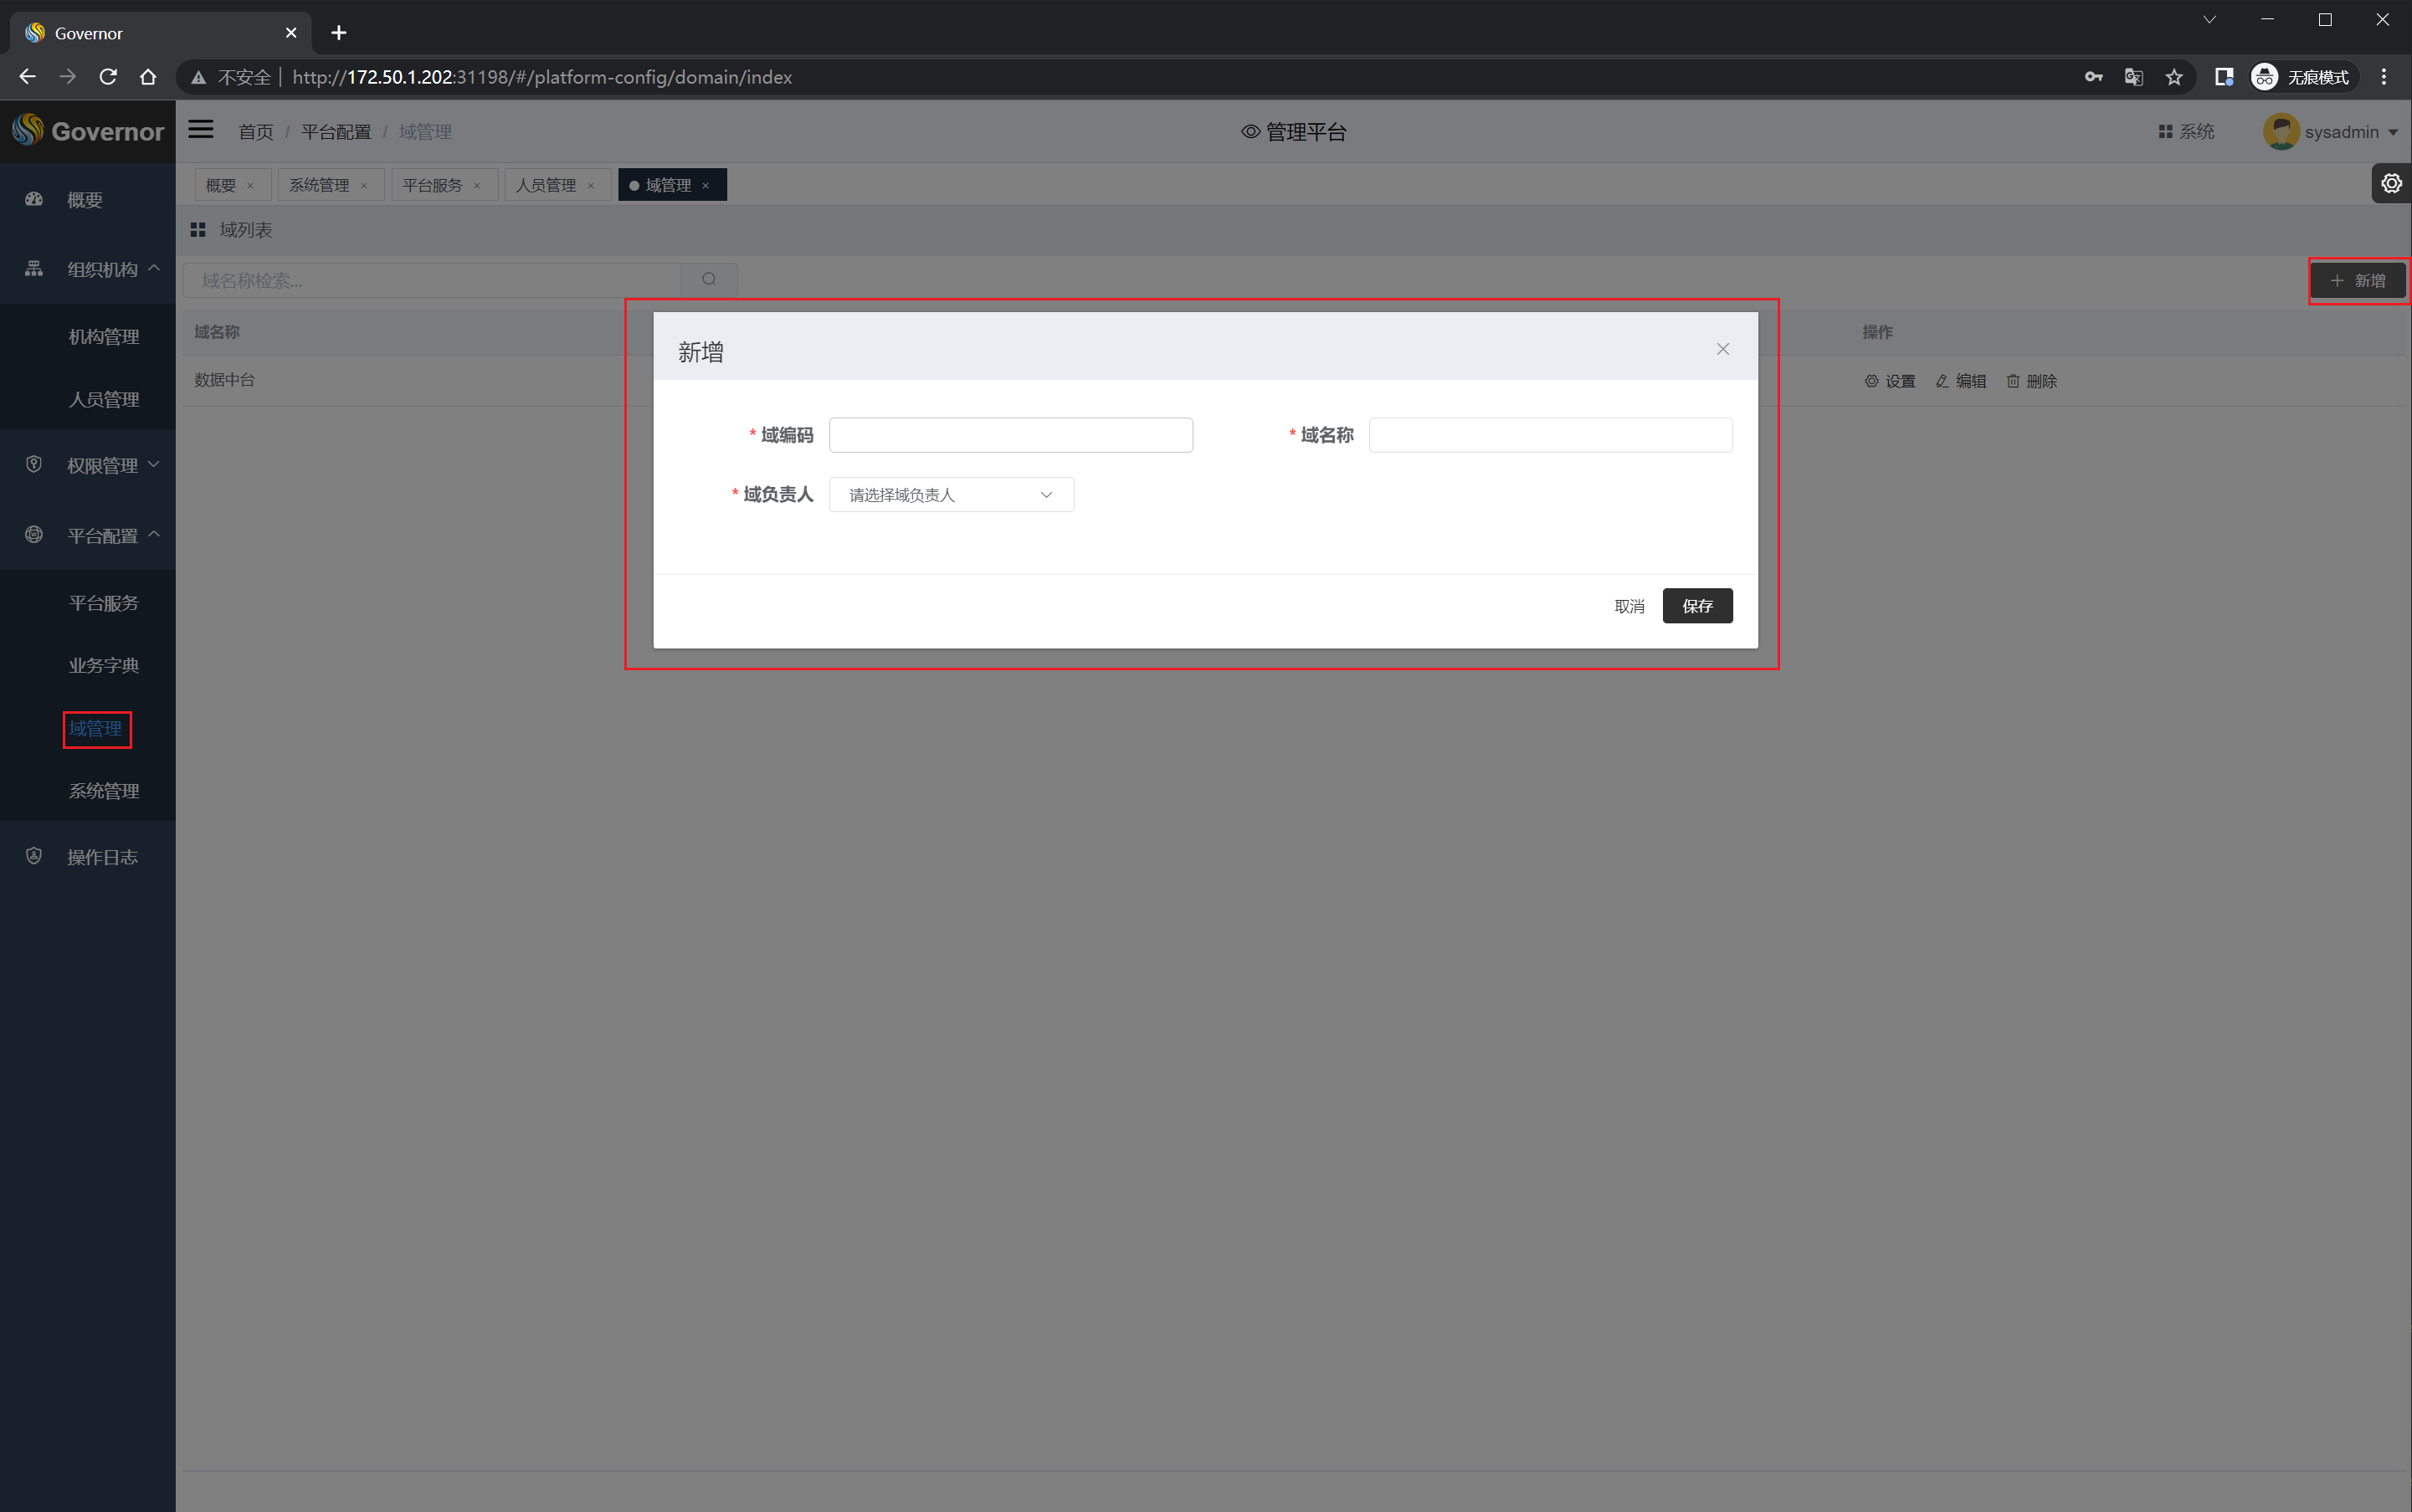Go to 首页 breadcrumb

tap(255, 132)
